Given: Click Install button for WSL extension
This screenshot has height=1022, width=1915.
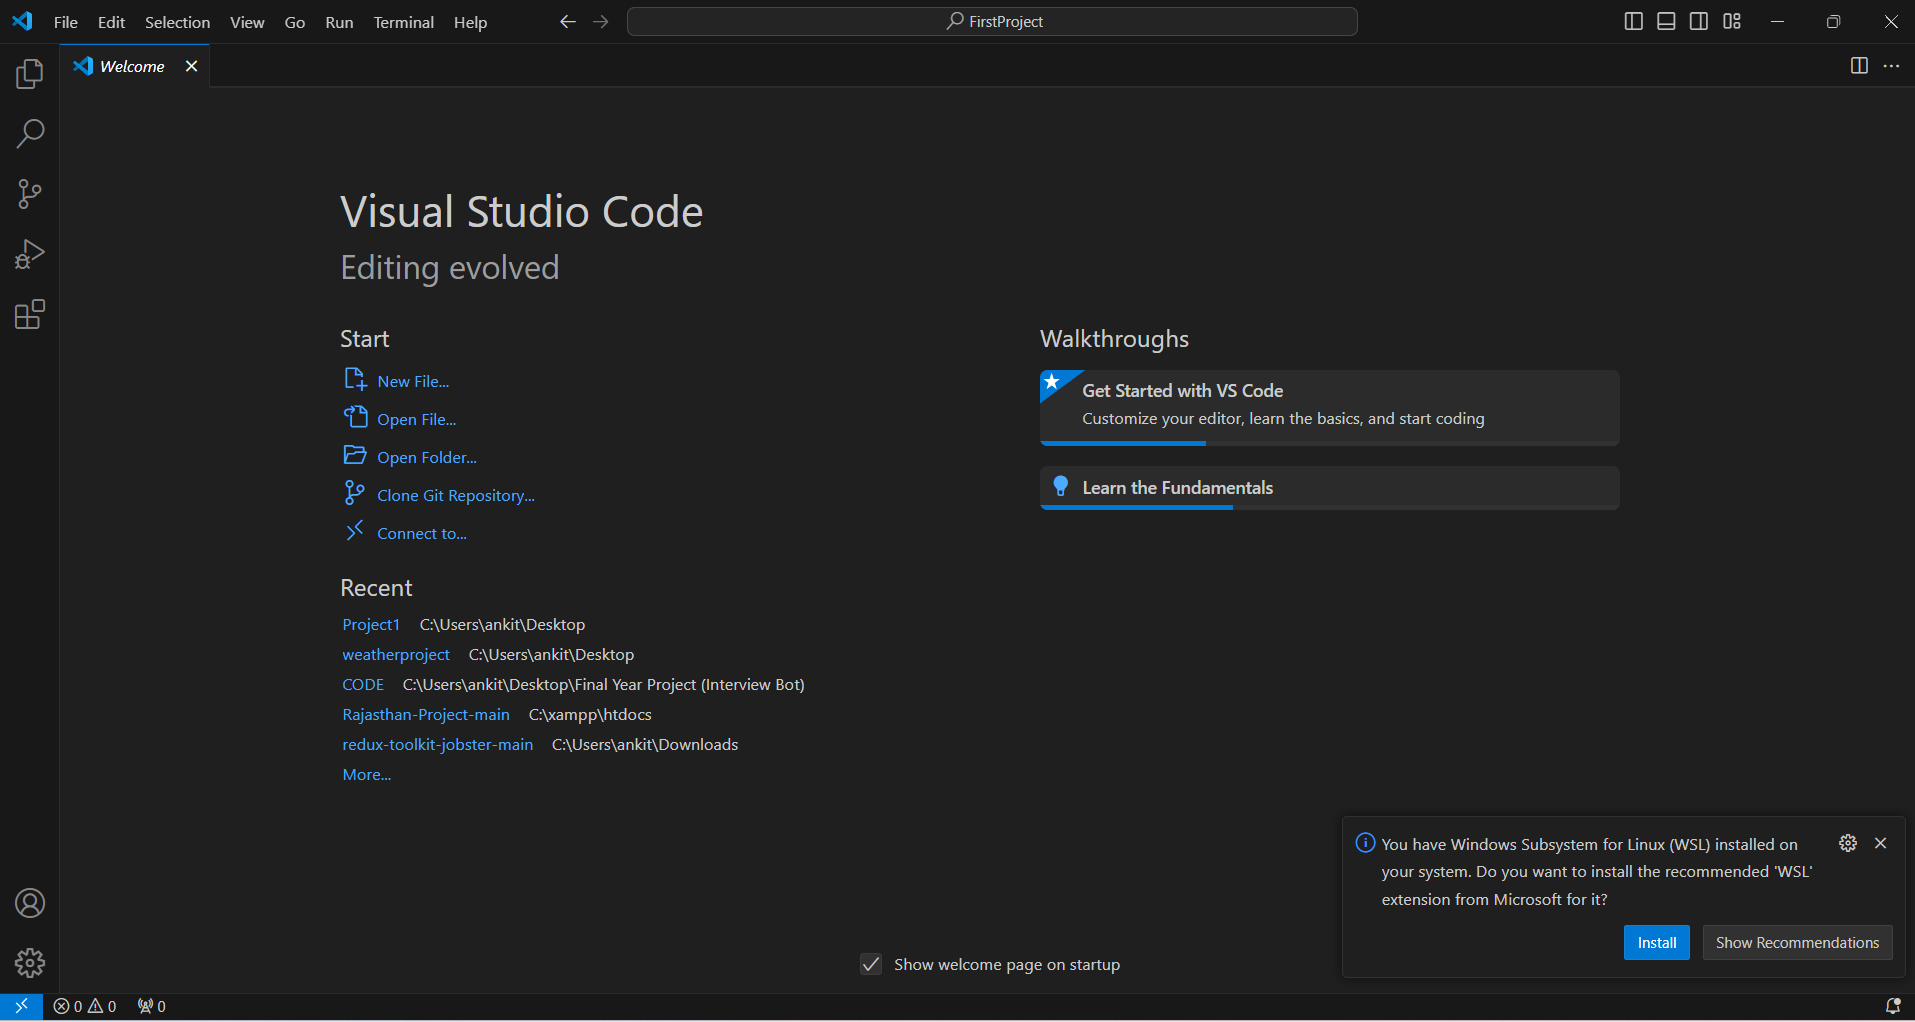Looking at the screenshot, I should click(x=1657, y=942).
